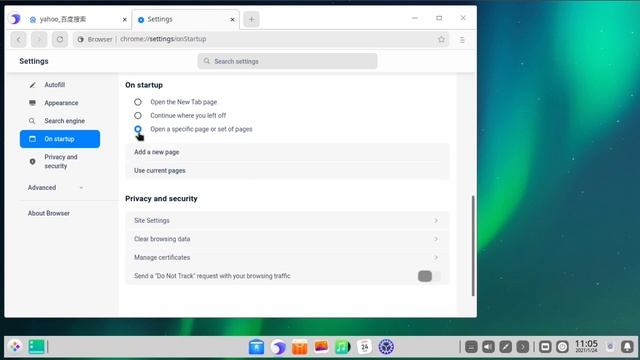640x360 pixels.
Task: Click the browser back arrow
Action: 19,40
